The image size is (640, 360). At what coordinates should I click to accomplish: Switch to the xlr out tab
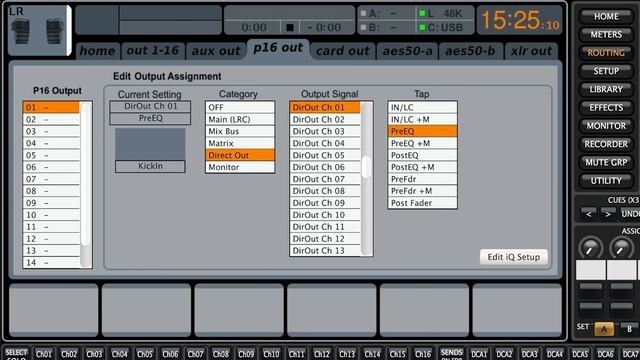coord(531,51)
